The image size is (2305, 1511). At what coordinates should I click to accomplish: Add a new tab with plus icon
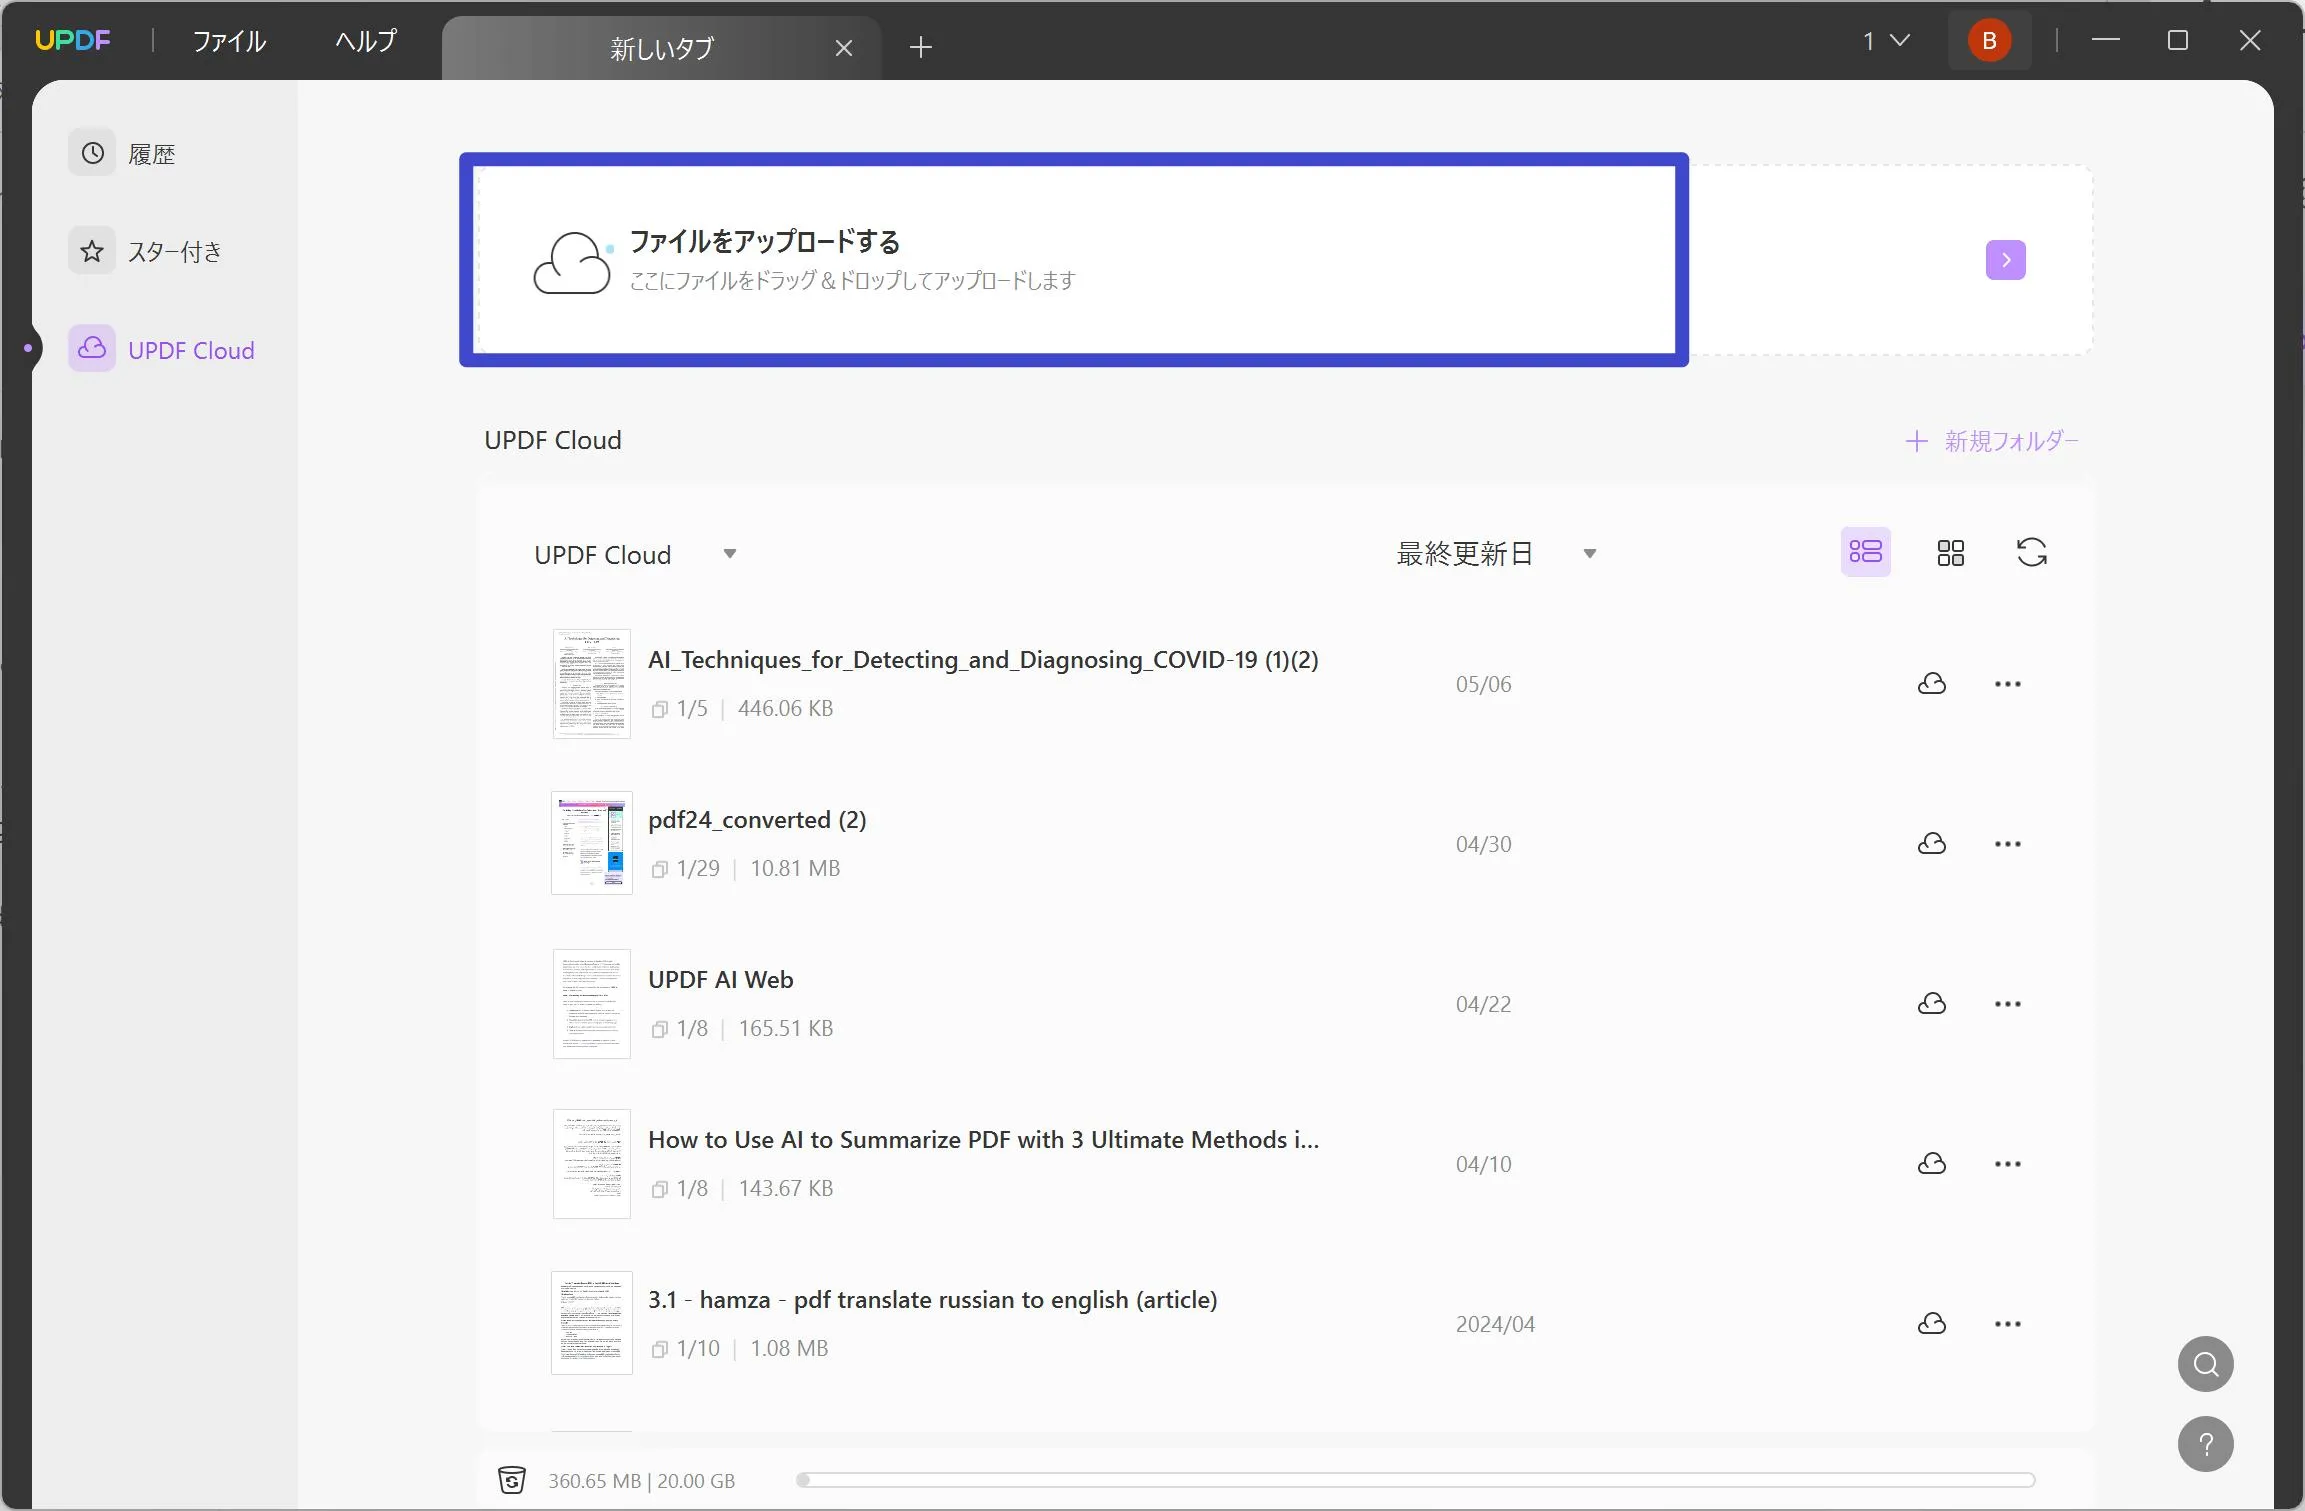click(x=921, y=47)
